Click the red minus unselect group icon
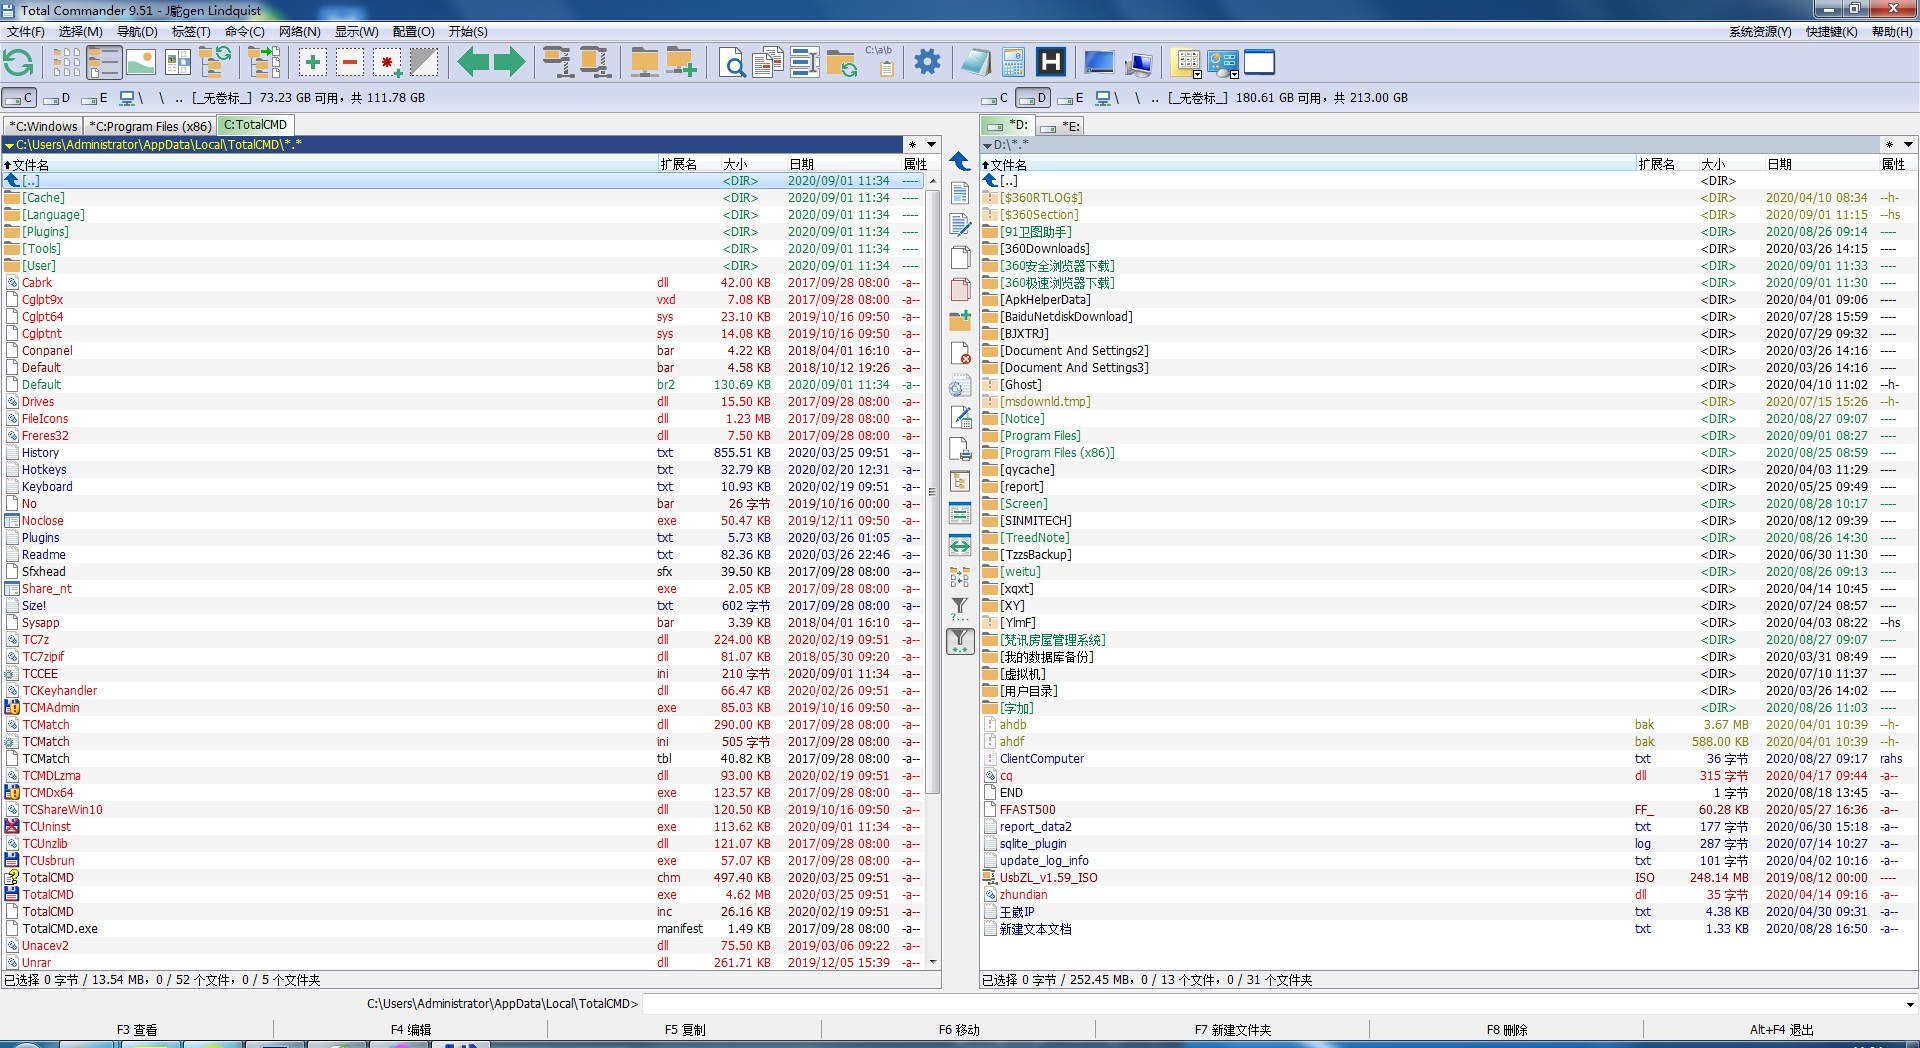The height and width of the screenshot is (1048, 1920). tap(350, 63)
